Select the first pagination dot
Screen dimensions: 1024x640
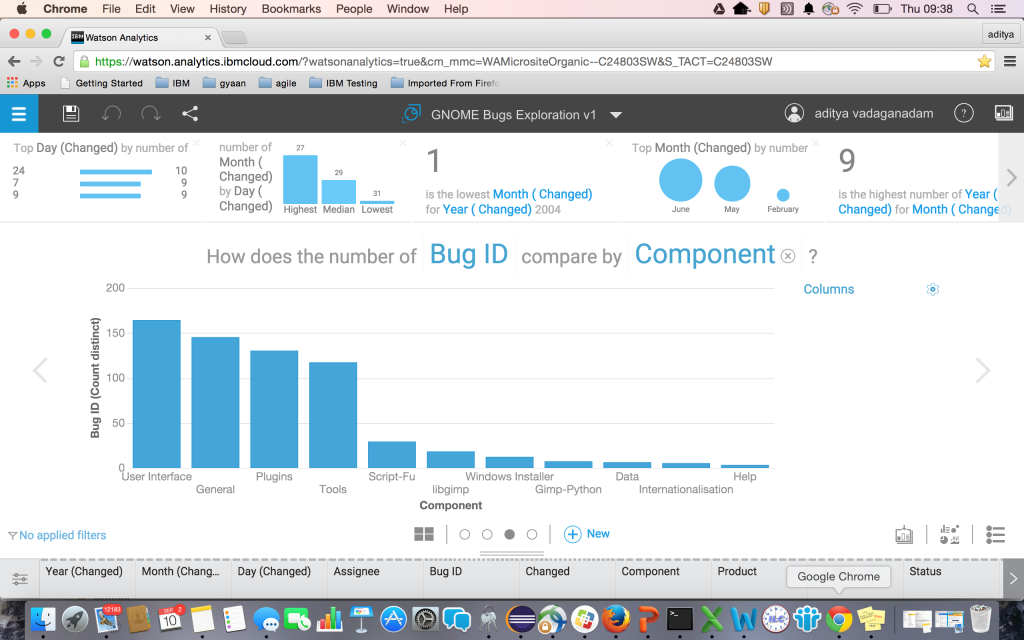click(x=464, y=534)
